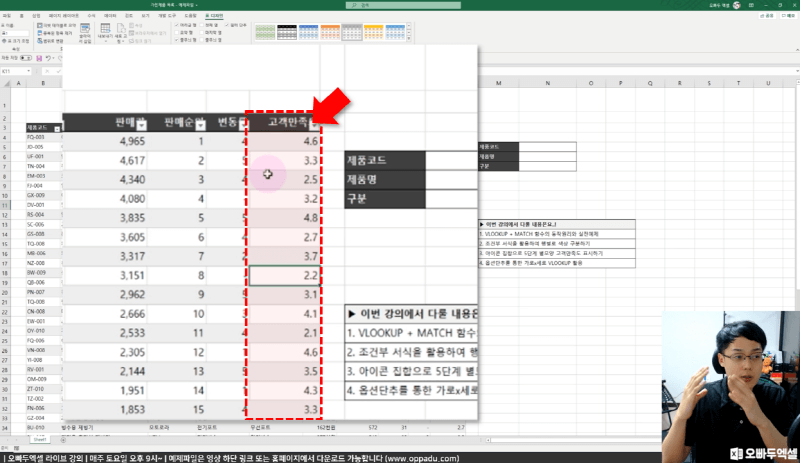Switch to the 표 디자인 tab

tap(214, 16)
